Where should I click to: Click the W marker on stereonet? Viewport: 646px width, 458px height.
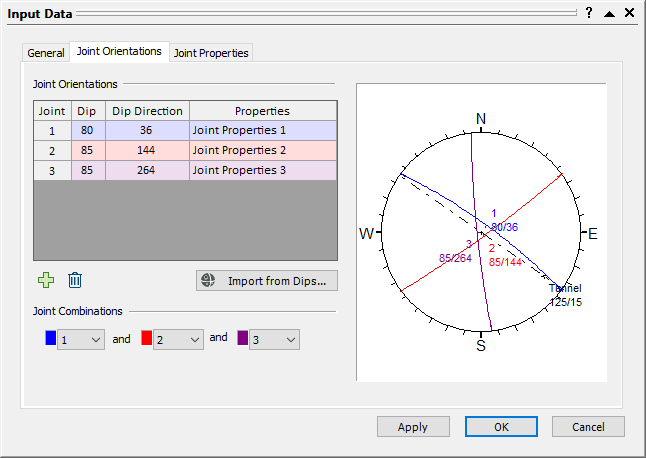pyautogui.click(x=366, y=234)
